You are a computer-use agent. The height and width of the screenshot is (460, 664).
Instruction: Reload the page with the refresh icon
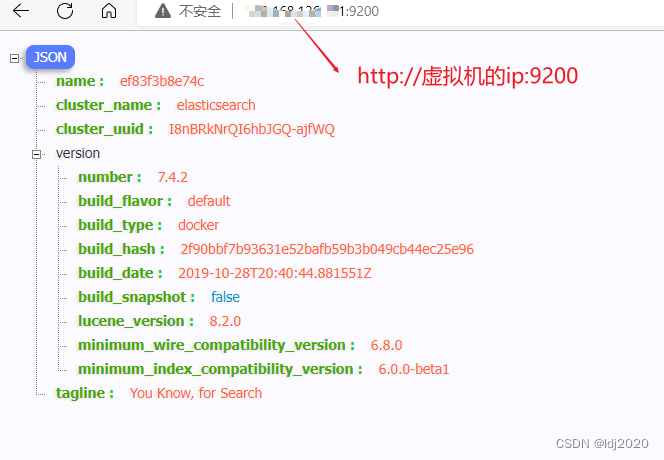[65, 11]
